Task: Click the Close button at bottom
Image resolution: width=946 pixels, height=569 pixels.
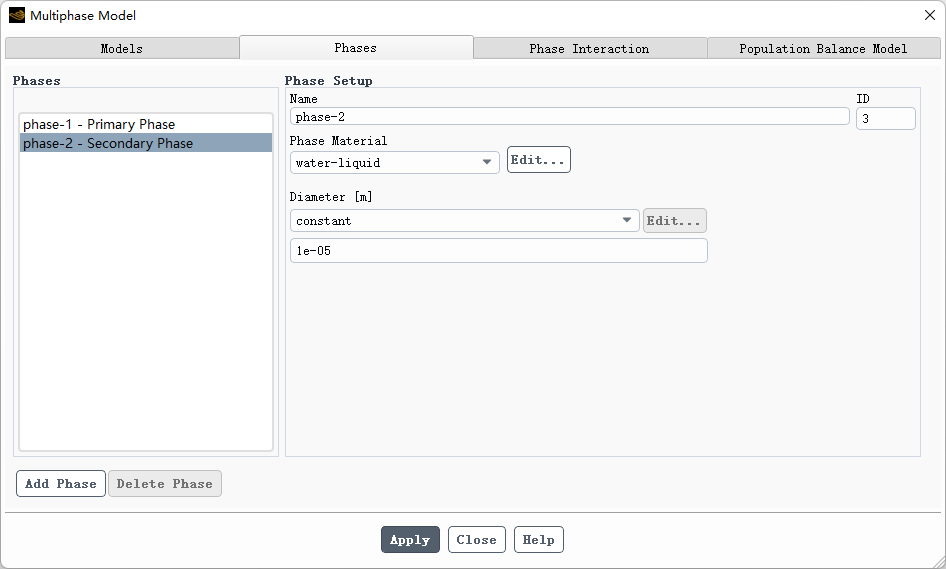Action: pyautogui.click(x=477, y=540)
